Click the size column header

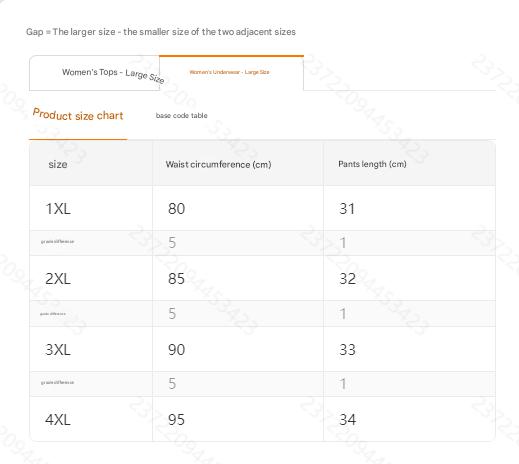point(58,164)
